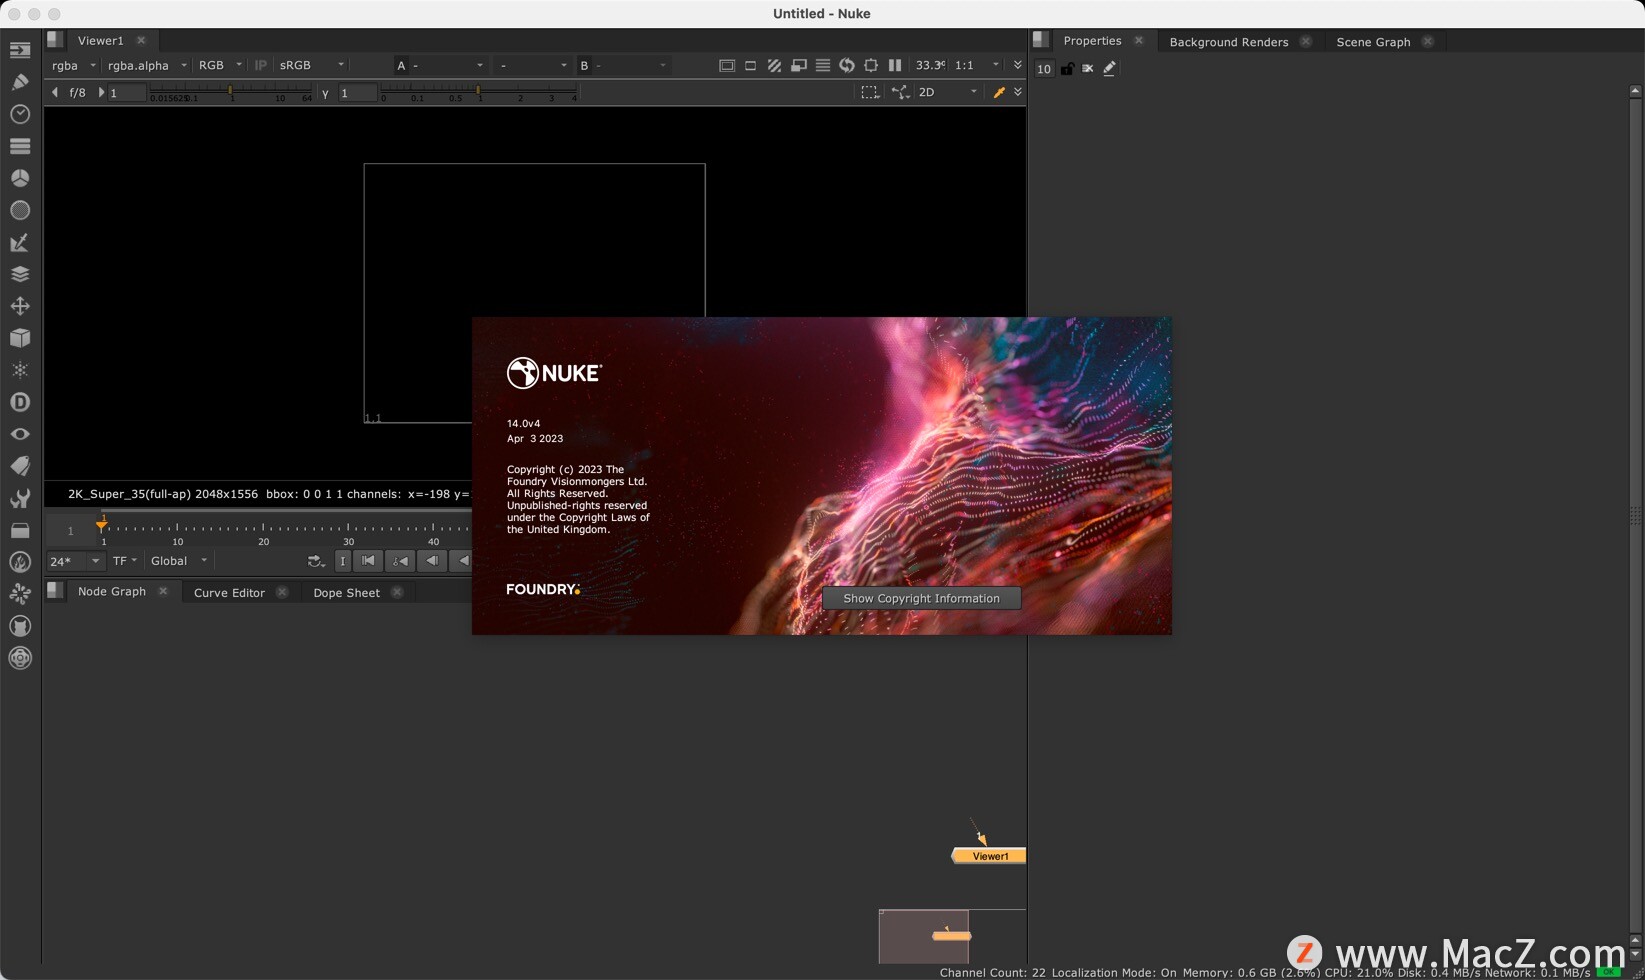The image size is (1645, 980).
Task: Toggle the viewer gamma Y button
Action: pos(325,93)
